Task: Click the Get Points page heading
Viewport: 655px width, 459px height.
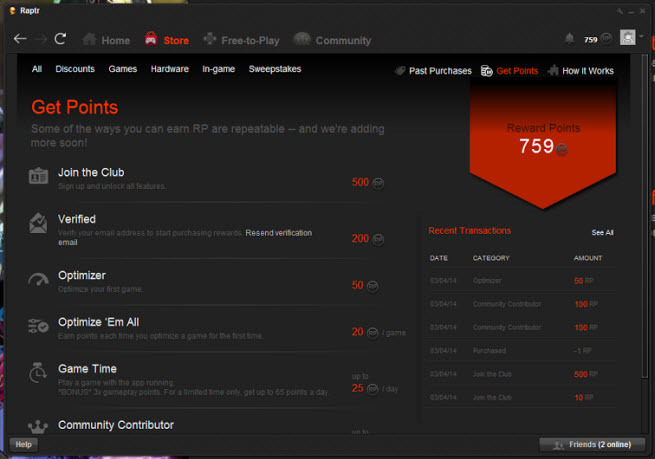Action: (75, 107)
